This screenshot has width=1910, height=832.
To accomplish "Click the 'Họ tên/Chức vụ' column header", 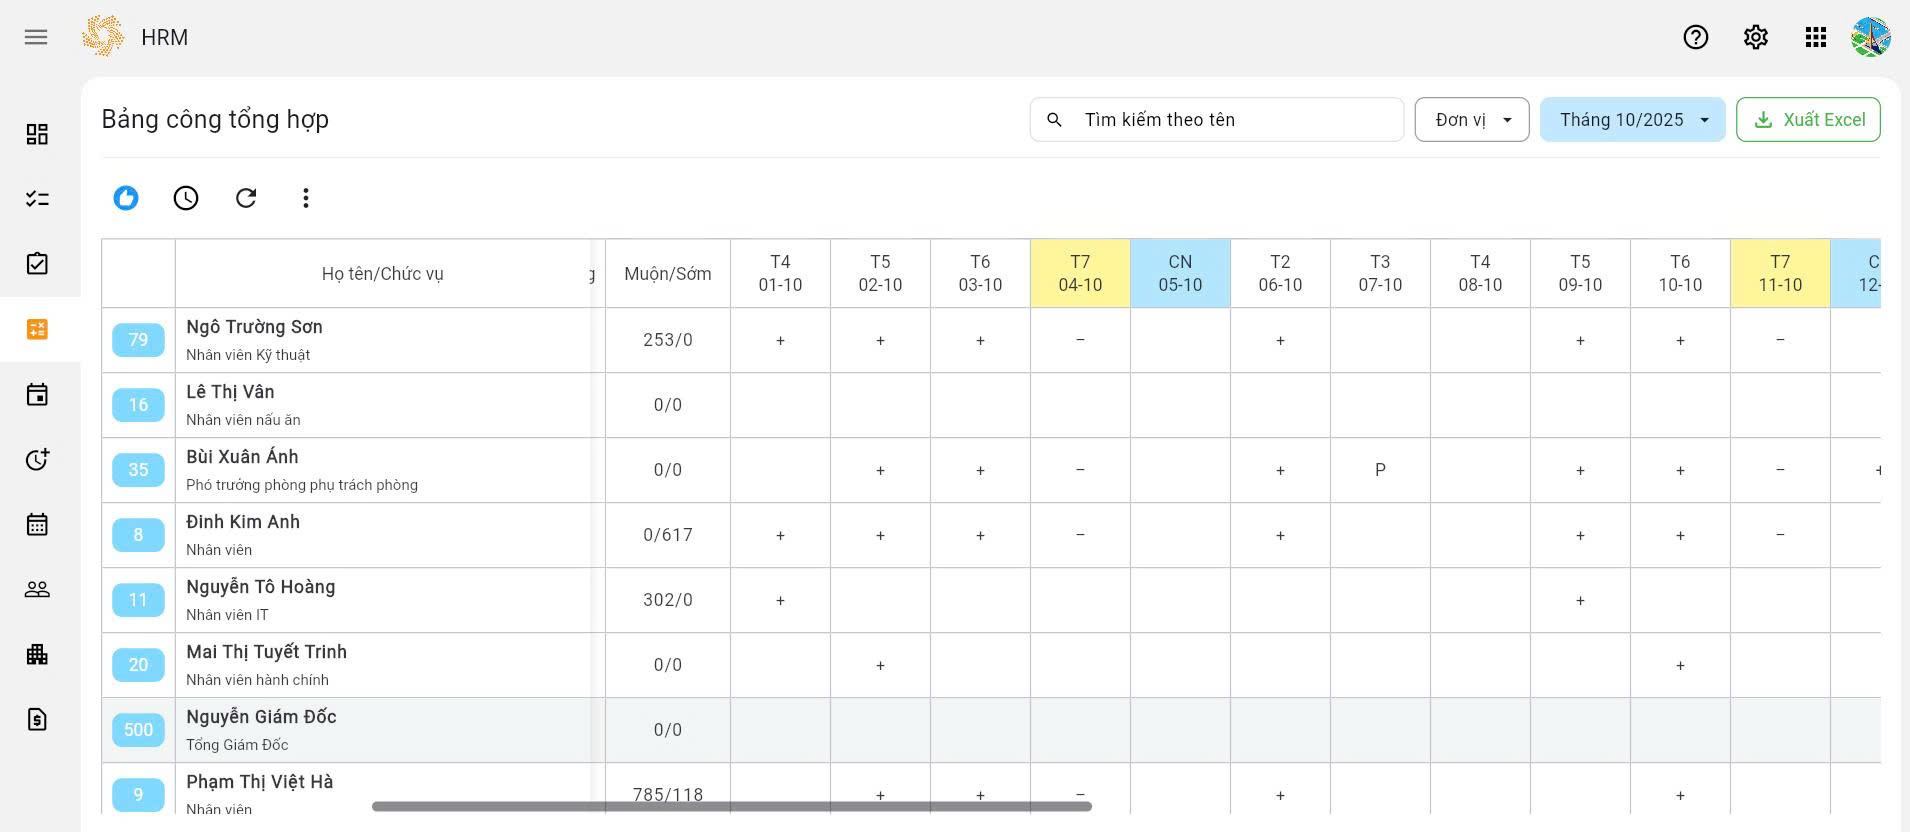I will tap(383, 274).
